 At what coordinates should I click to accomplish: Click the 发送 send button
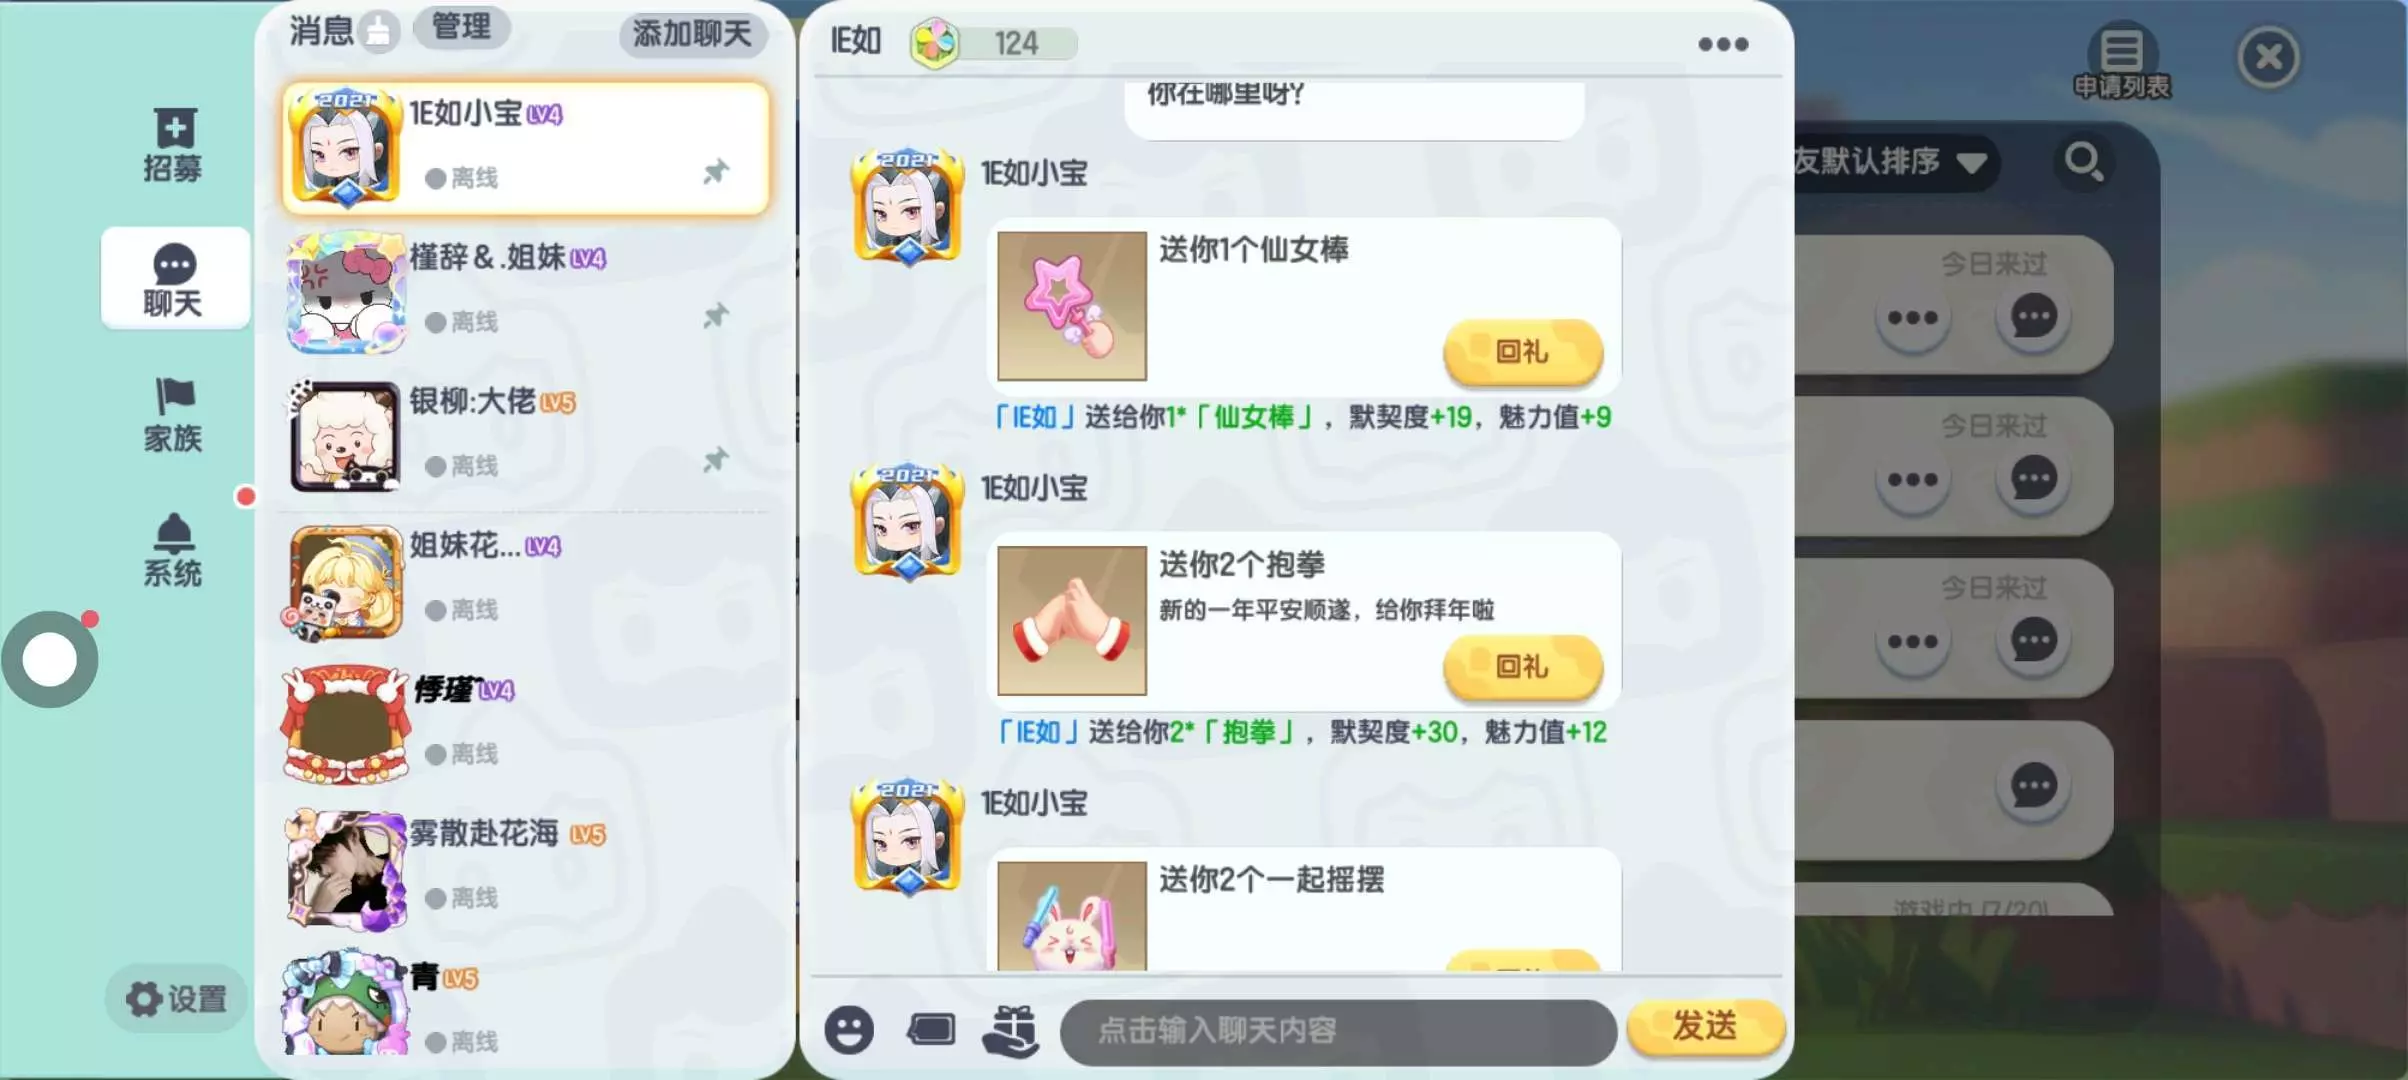[1705, 1026]
